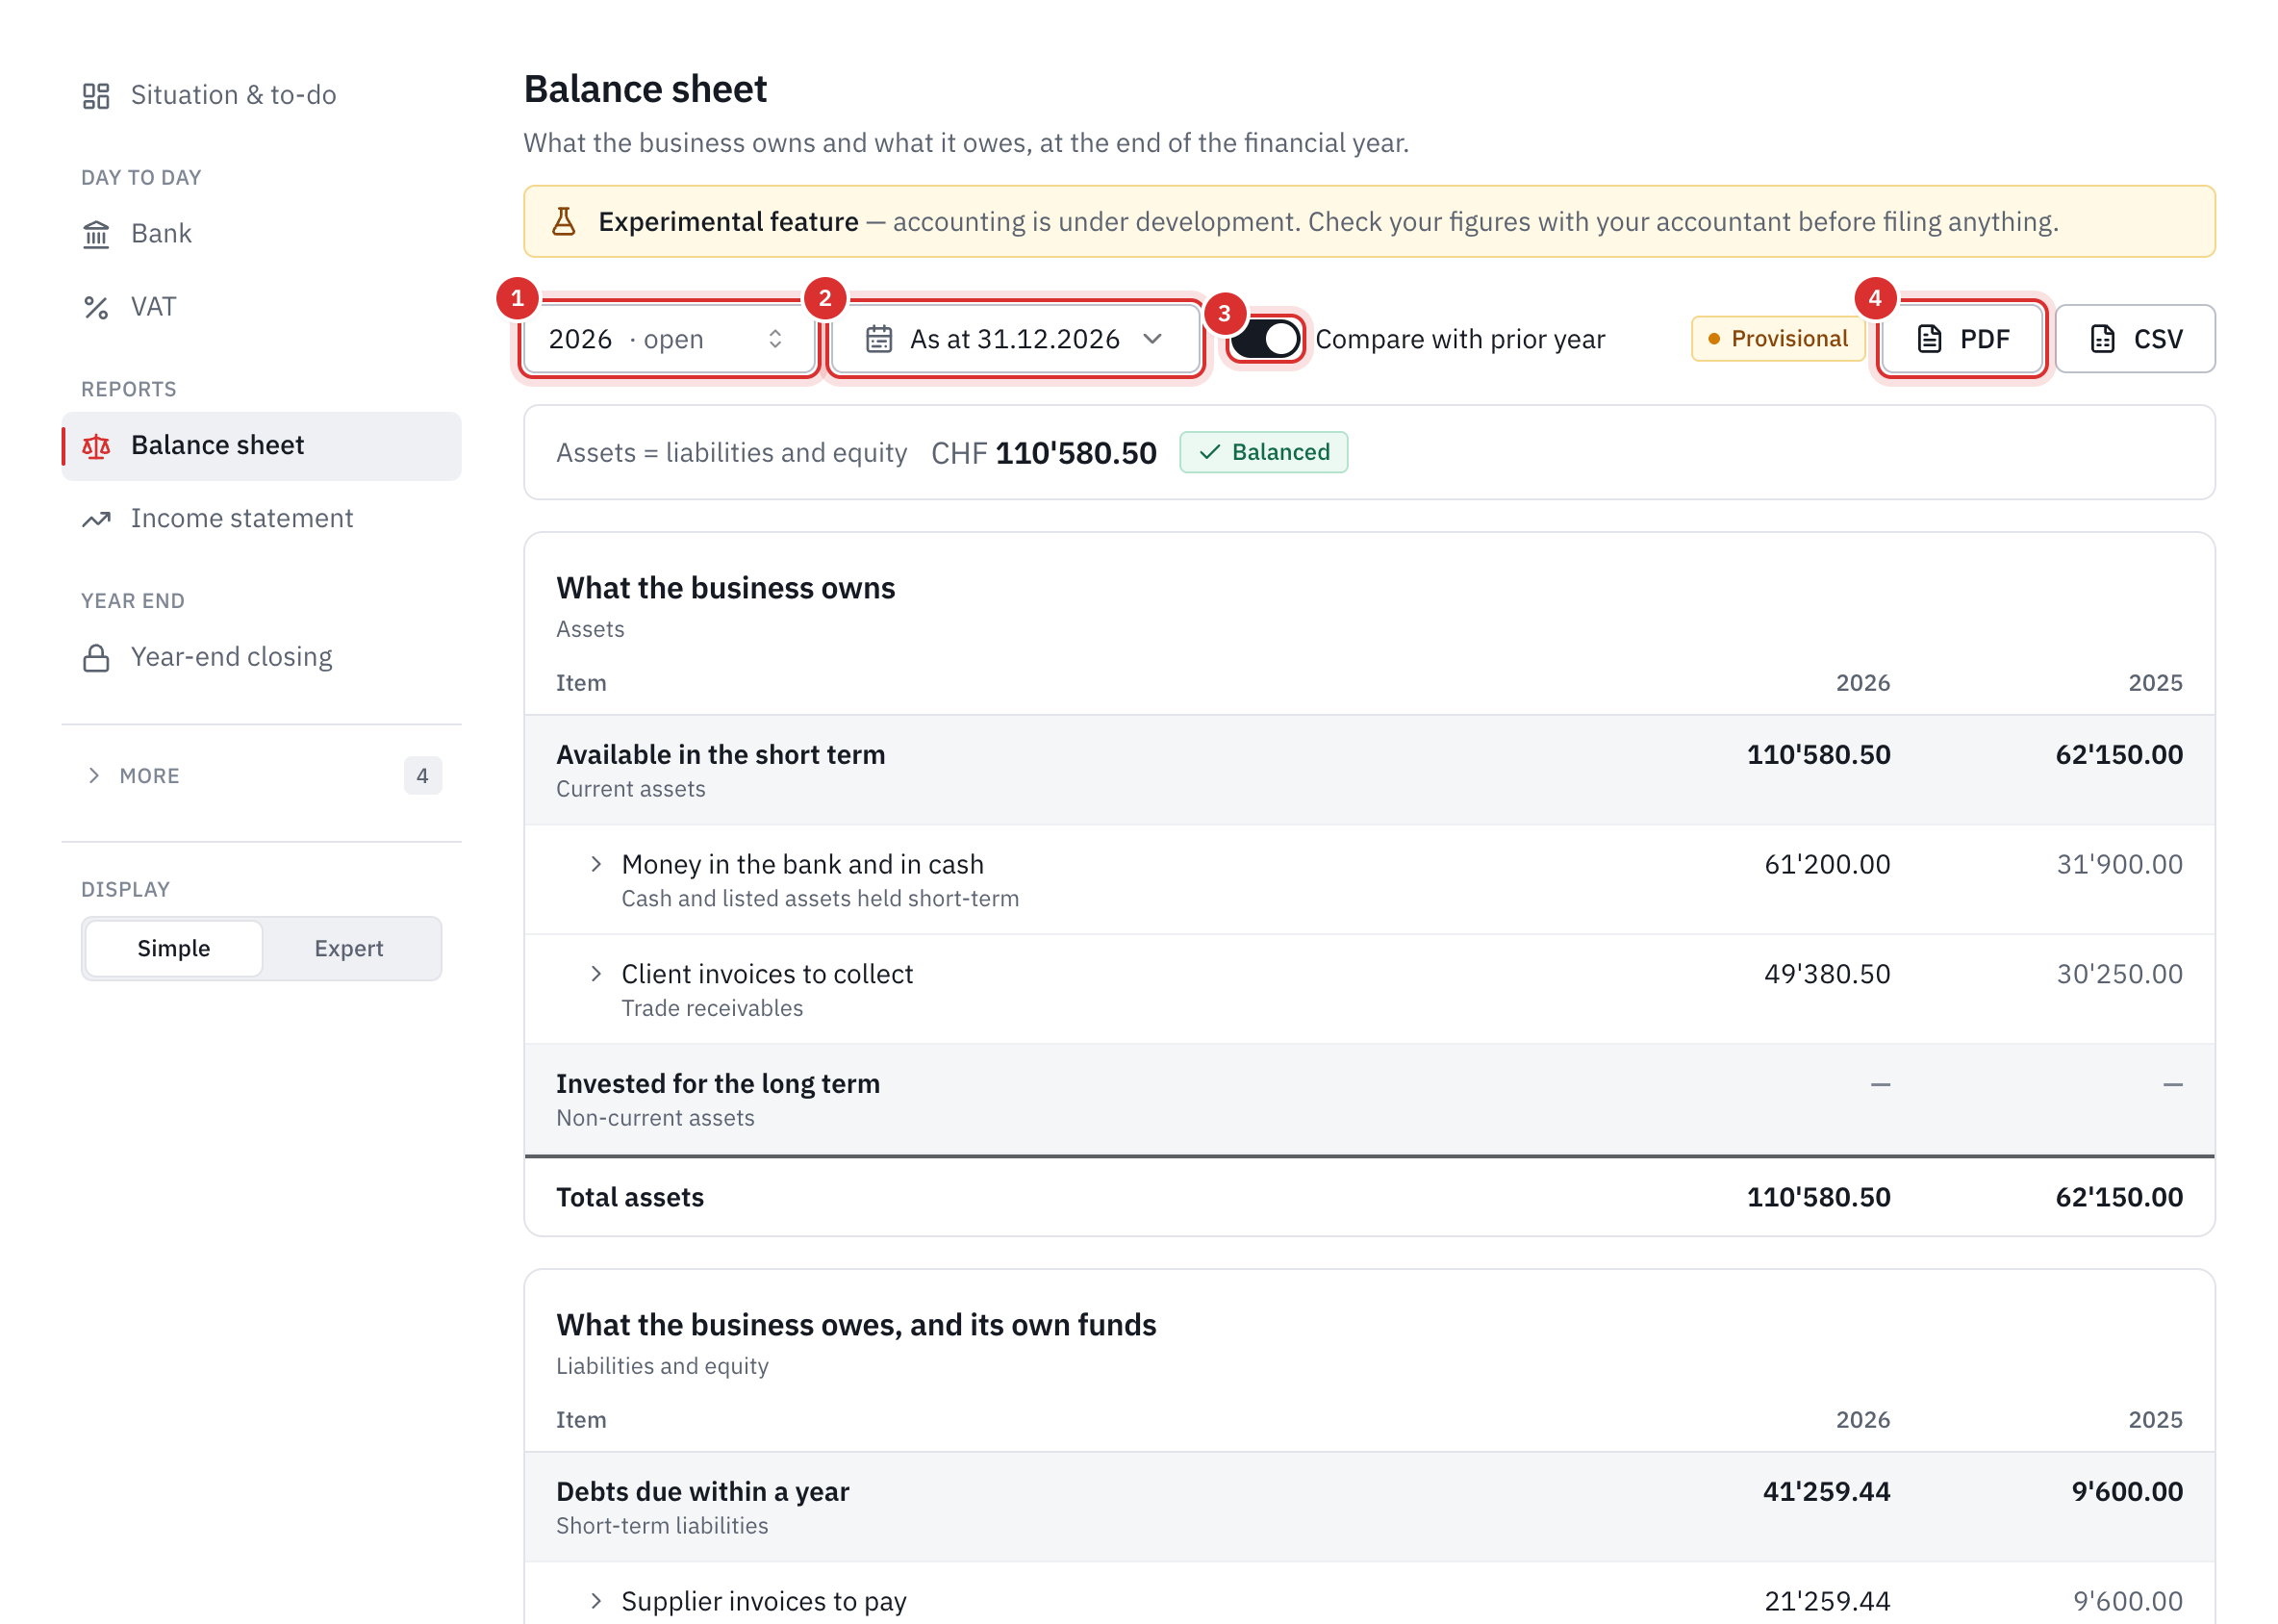Image resolution: width=2278 pixels, height=1624 pixels.
Task: Click the 49'380.50 receivables value
Action: (1826, 974)
